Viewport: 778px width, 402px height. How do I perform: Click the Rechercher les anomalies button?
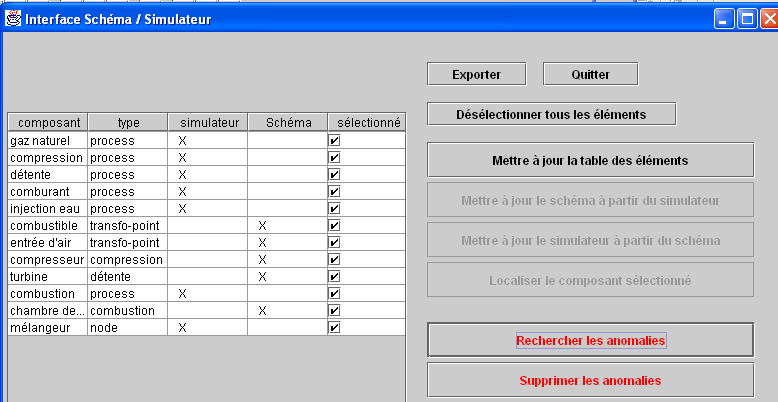590,340
